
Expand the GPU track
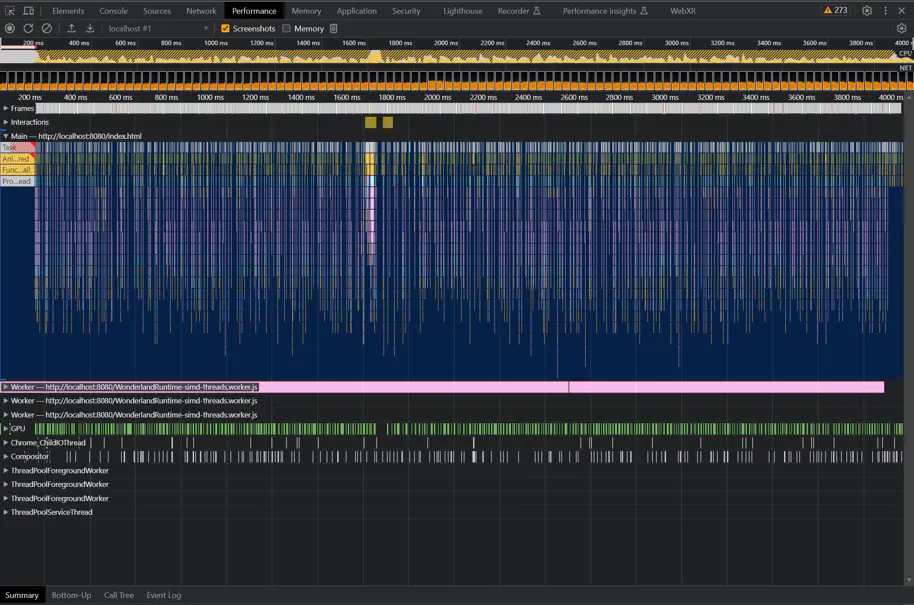[x=5, y=429]
